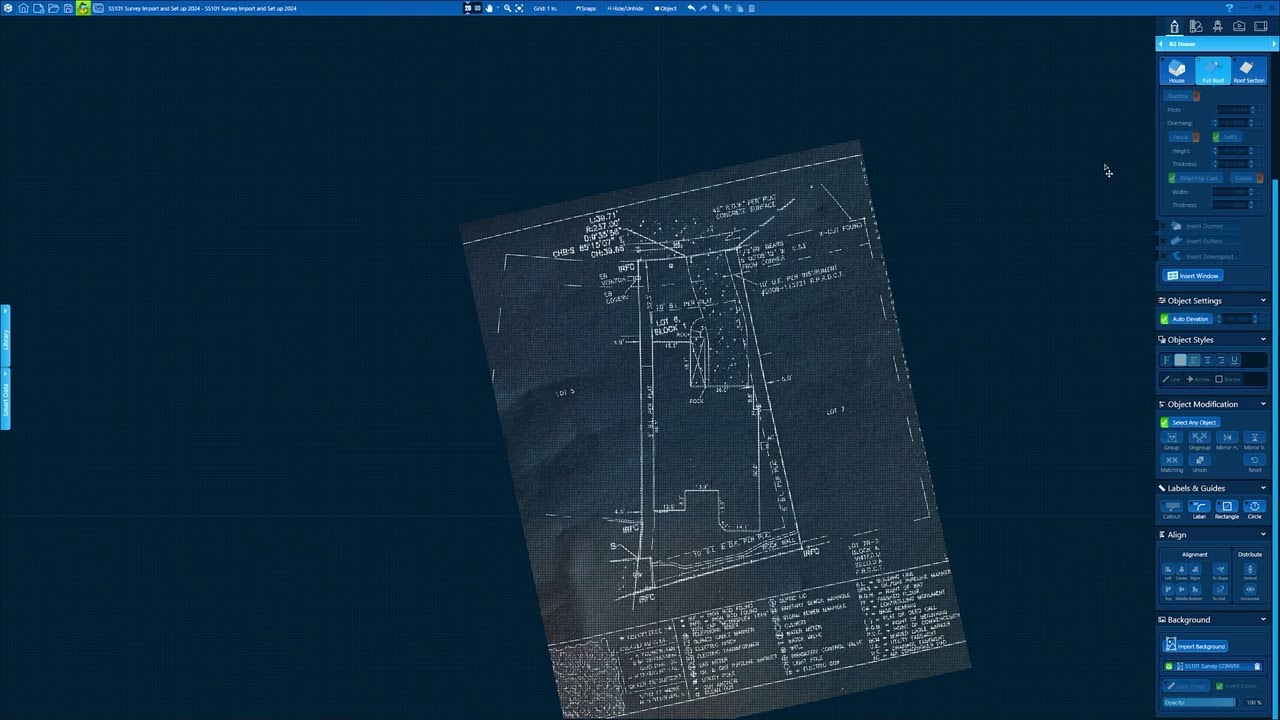Switch to the house construction stage tab

[x=1174, y=26]
